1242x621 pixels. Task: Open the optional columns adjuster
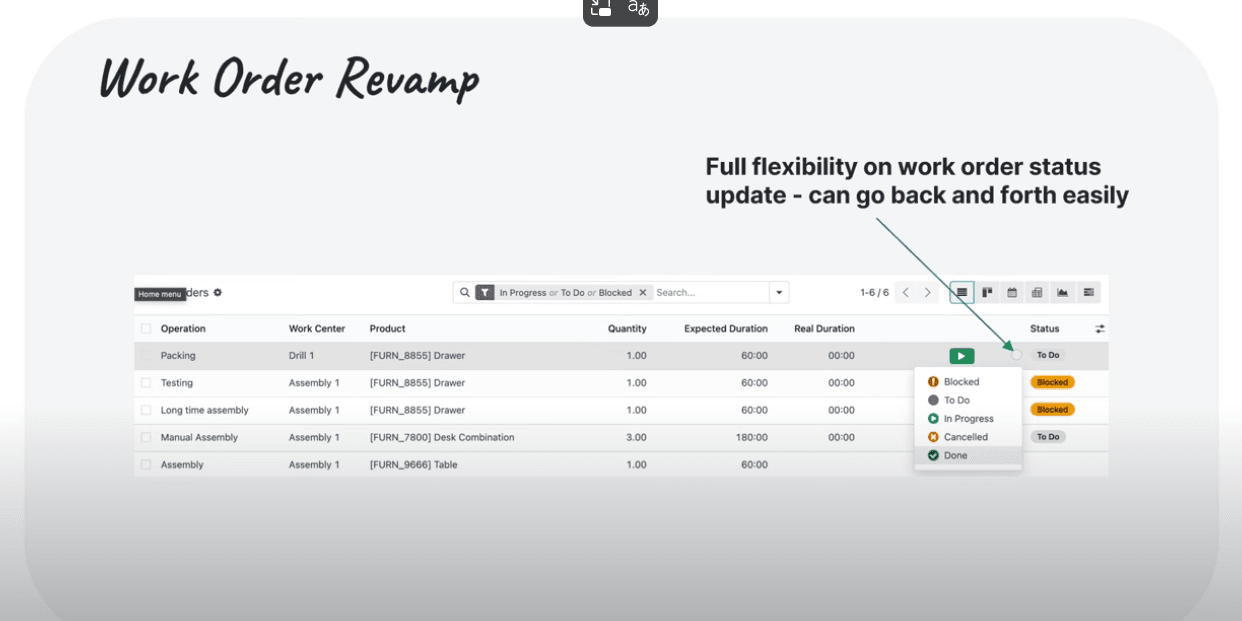(1100, 329)
